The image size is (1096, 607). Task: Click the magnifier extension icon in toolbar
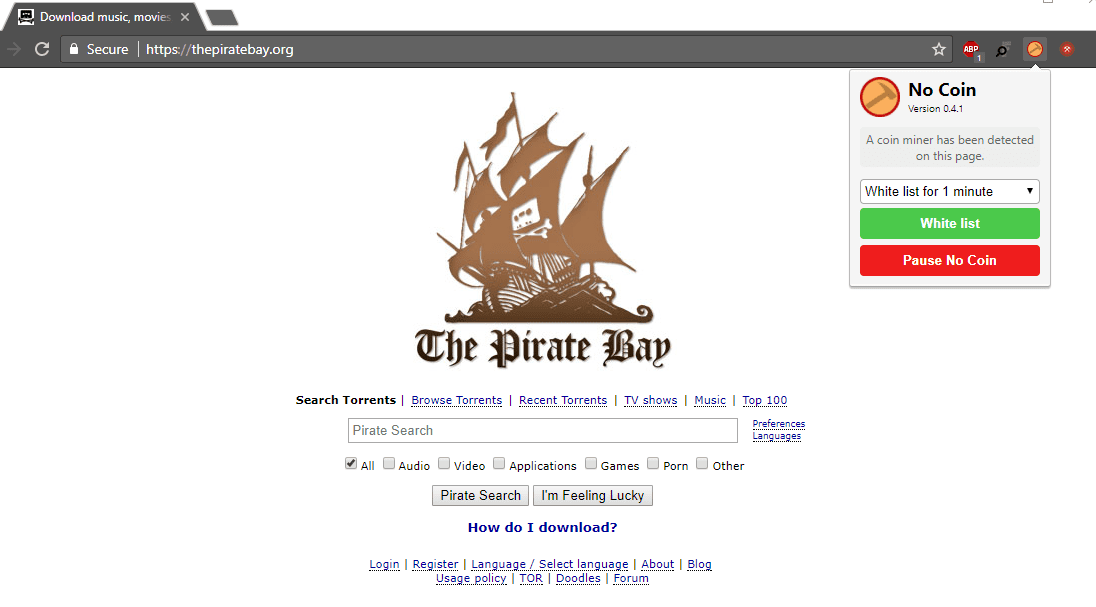pyautogui.click(x=1002, y=50)
